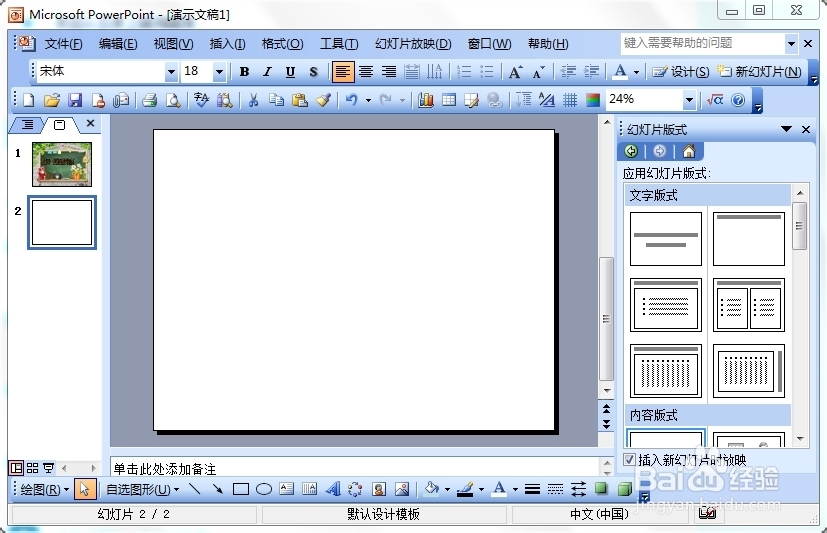Turn on Center alignment
This screenshot has width=827, height=533.
point(366,72)
